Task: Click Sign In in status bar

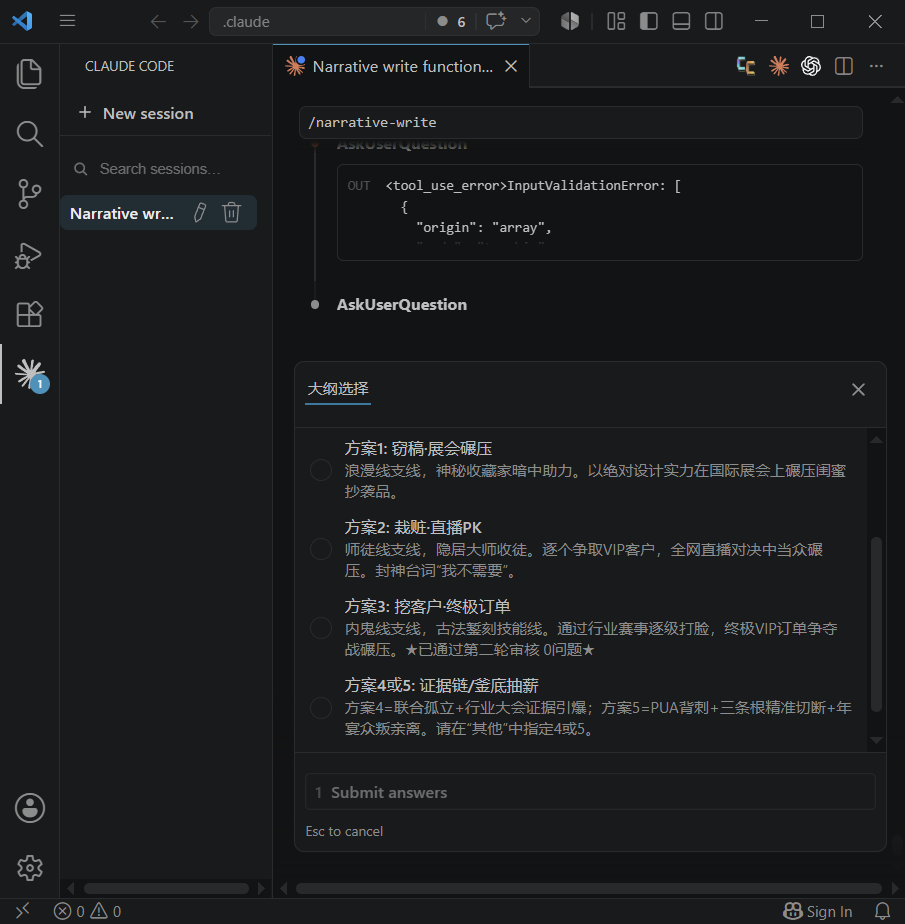Action: [x=818, y=912]
